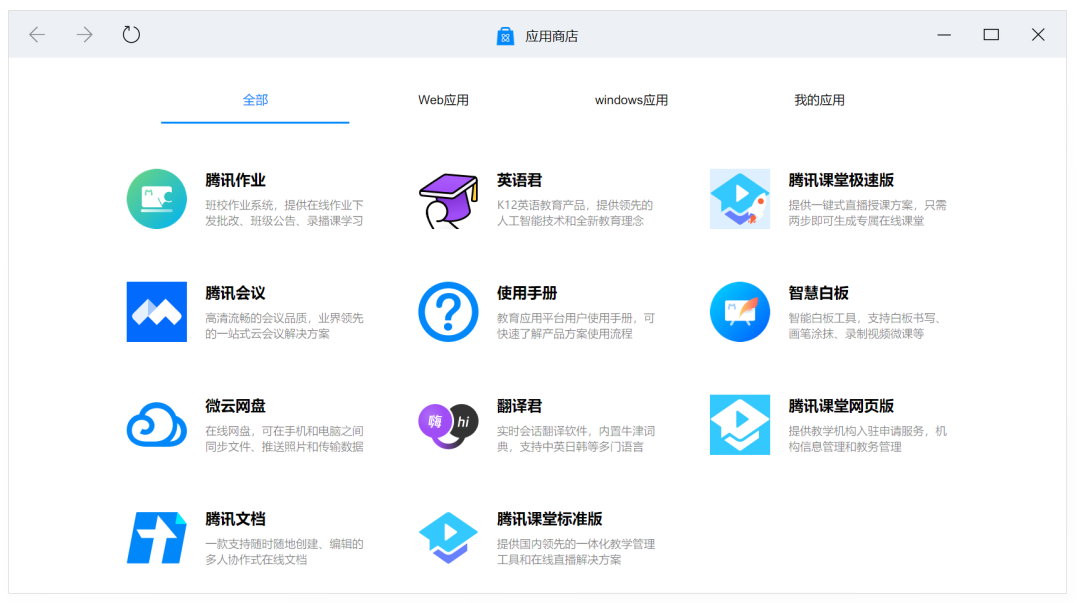Switch to the Web应用 tab
1080x603 pixels.
click(443, 99)
